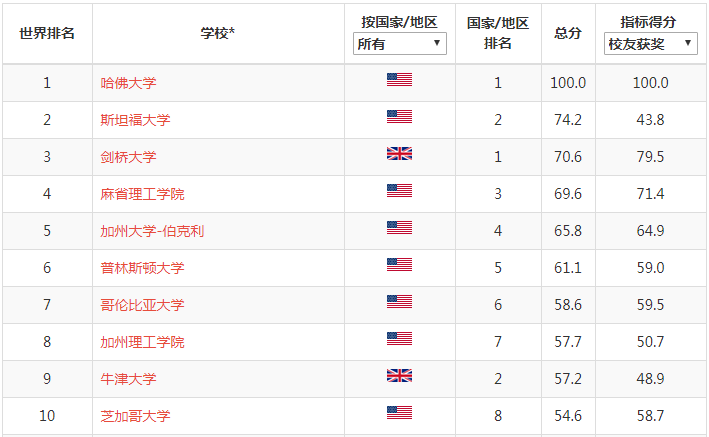
Task: Click the UK flag in Cambridge's row
Action: coord(399,154)
